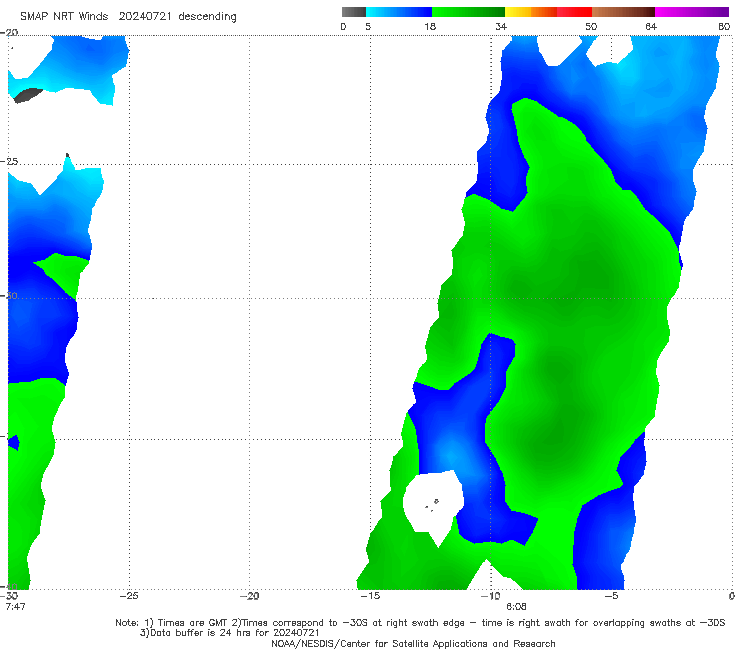Click the blue 5–18 colorbar segment
740x650 pixels.
(399, 12)
